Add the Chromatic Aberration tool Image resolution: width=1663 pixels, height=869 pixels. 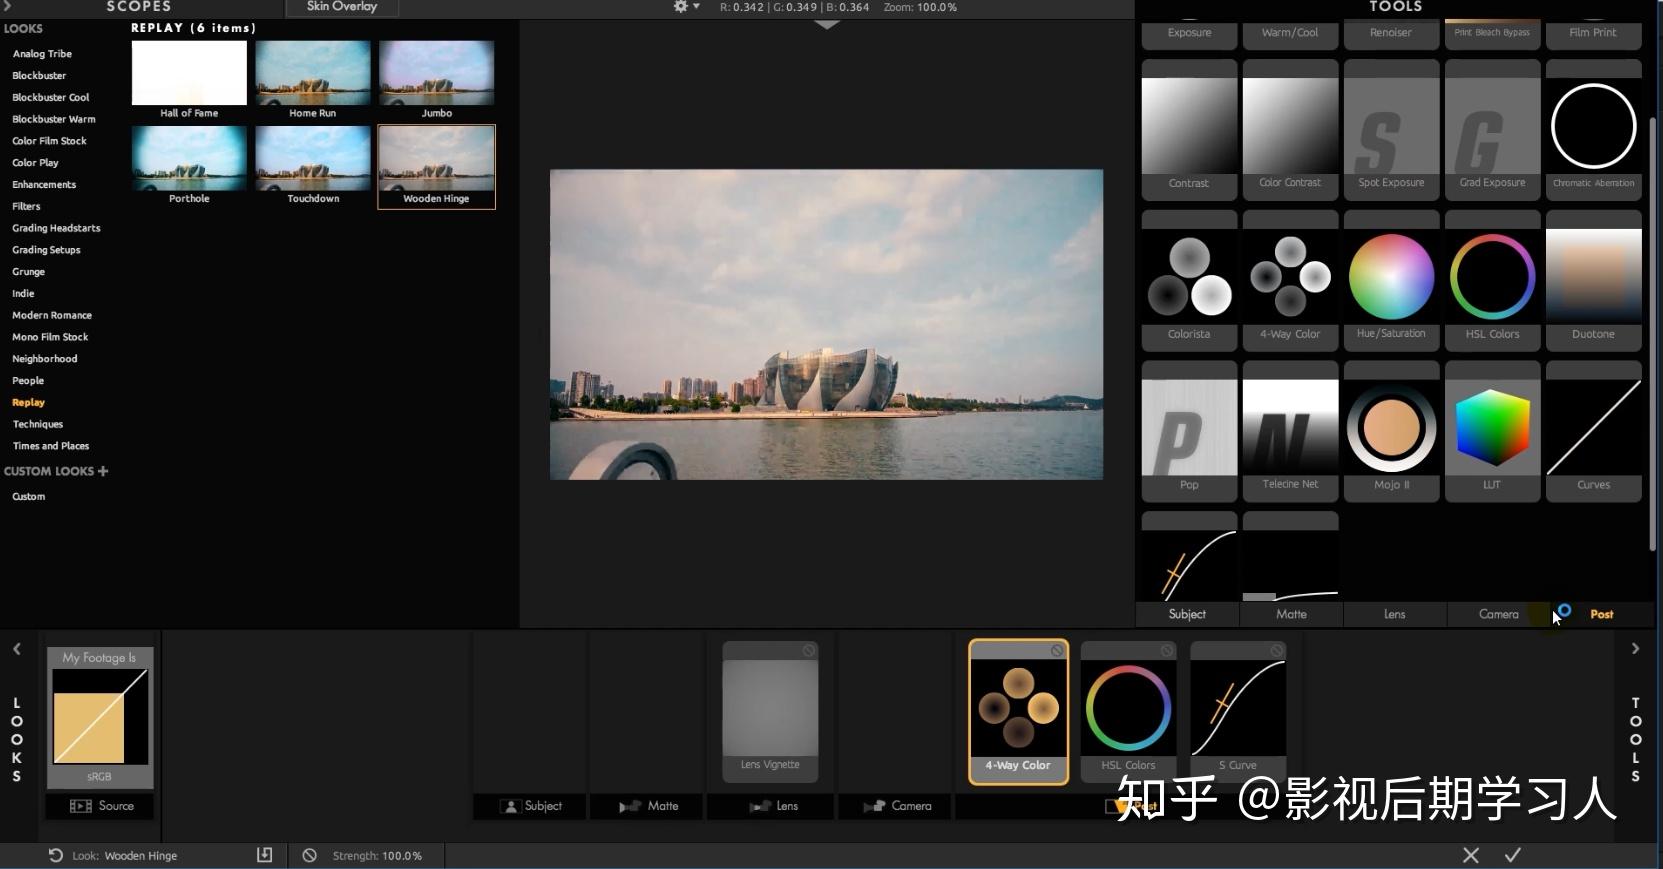point(1593,129)
